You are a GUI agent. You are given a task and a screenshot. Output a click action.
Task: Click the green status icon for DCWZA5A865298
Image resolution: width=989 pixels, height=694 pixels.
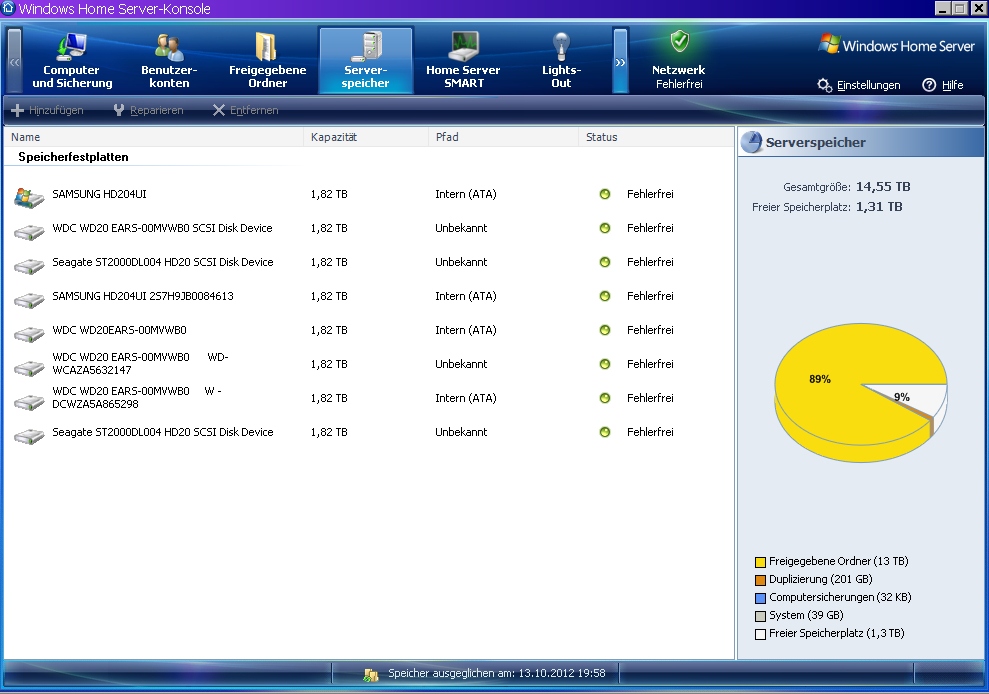point(605,398)
